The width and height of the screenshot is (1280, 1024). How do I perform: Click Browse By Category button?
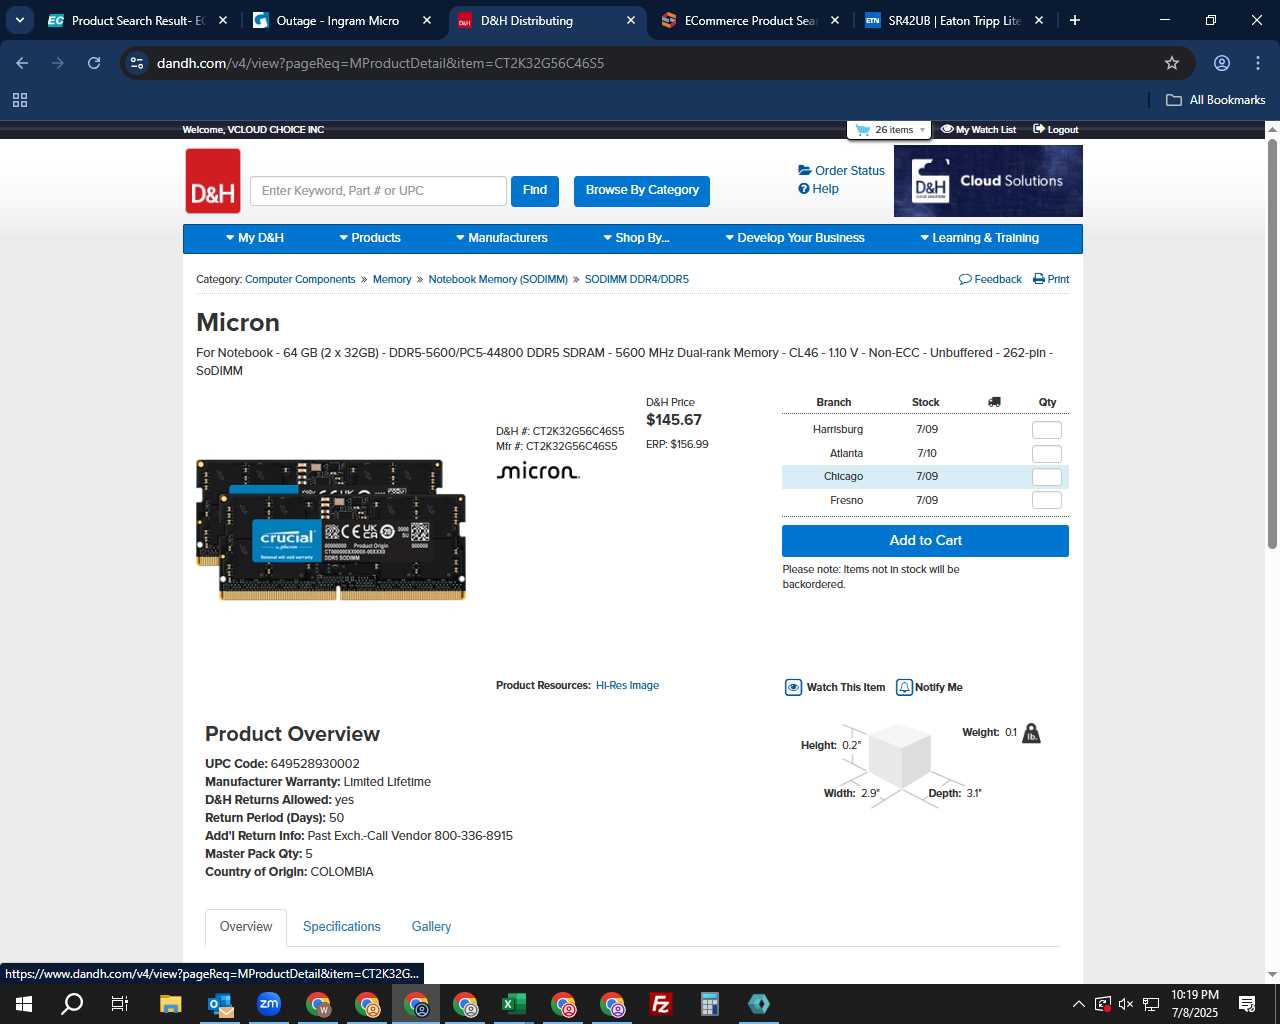(x=642, y=191)
